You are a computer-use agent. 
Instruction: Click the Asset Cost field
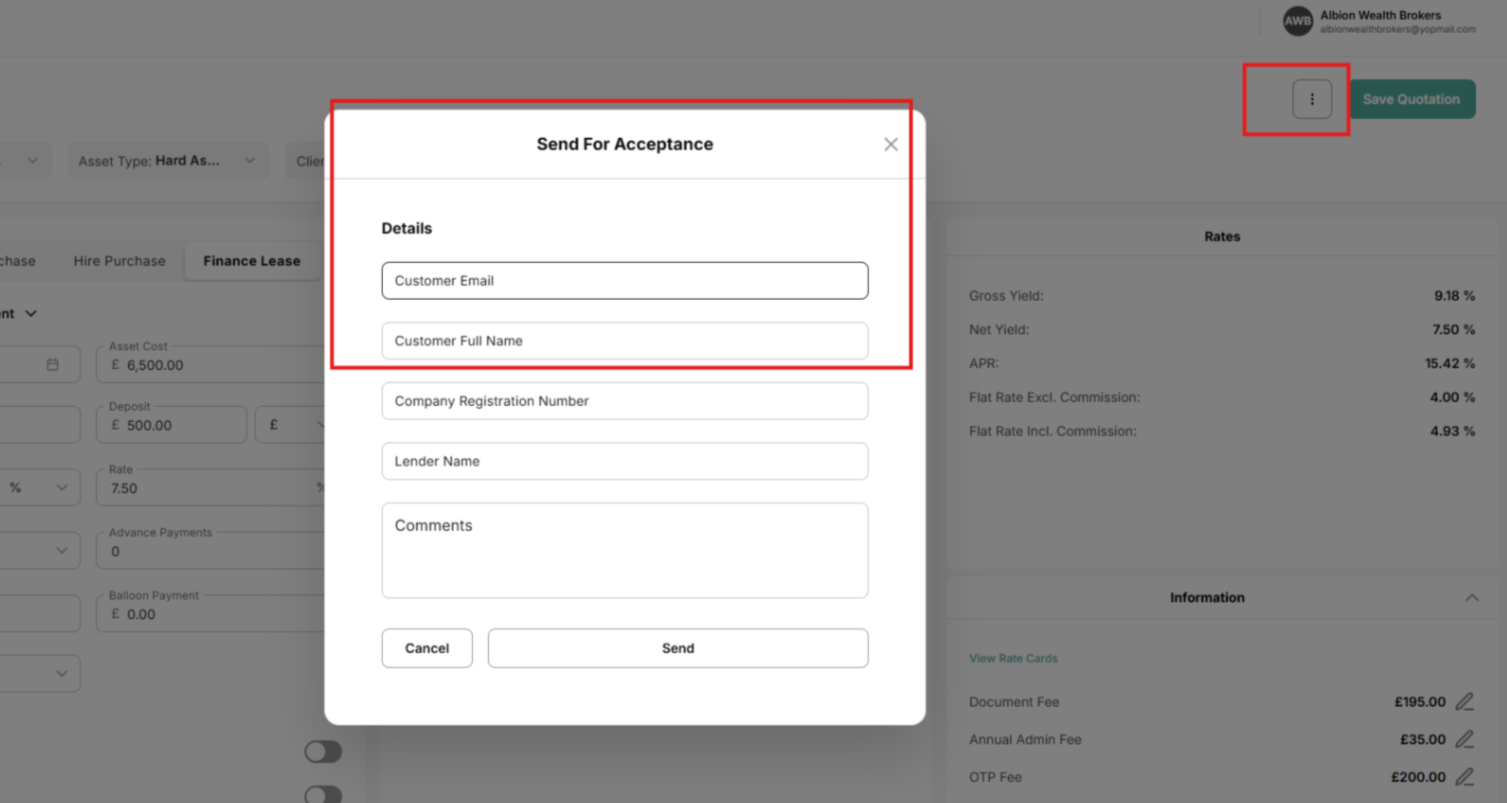click(212, 365)
